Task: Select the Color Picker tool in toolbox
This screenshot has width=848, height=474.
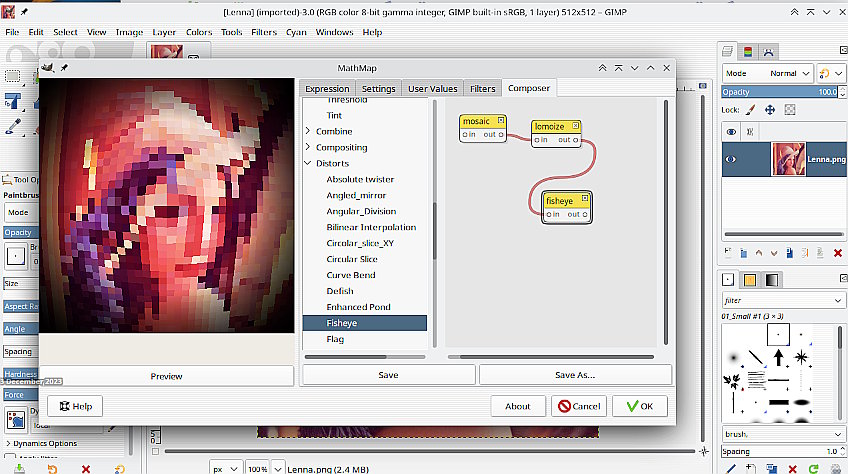Action: click(13, 126)
